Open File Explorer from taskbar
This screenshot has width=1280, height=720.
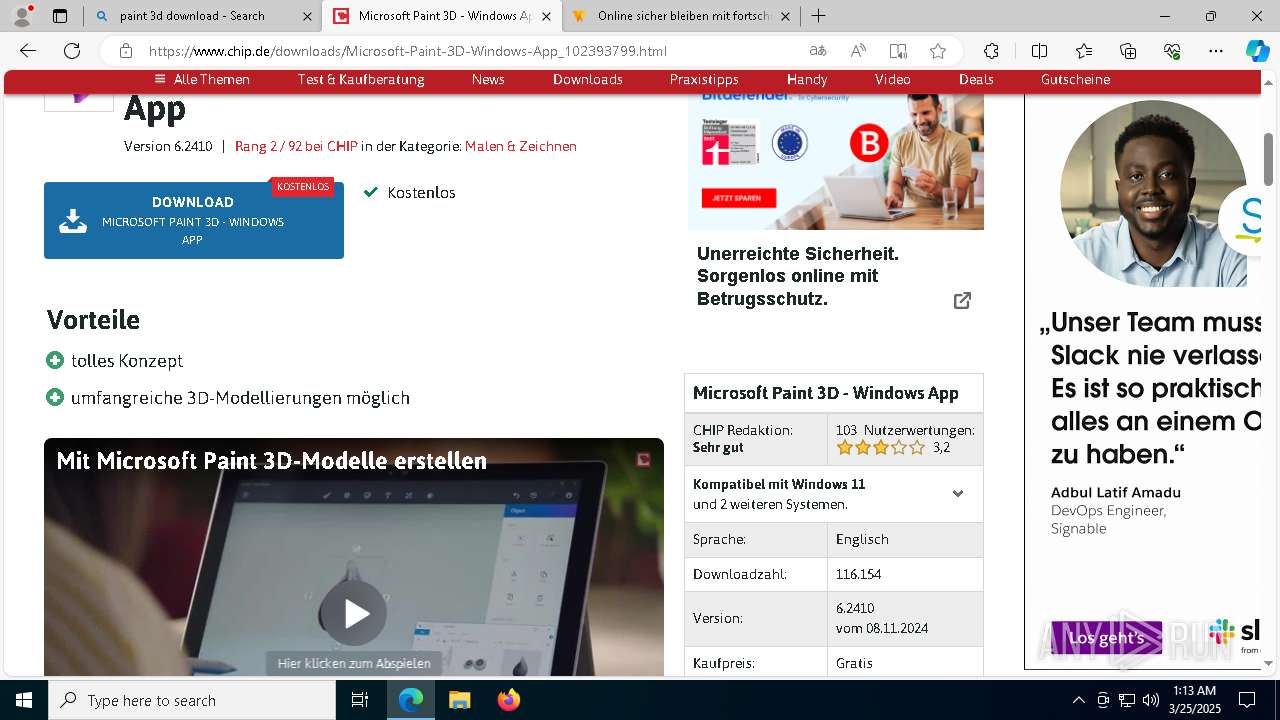click(x=459, y=700)
